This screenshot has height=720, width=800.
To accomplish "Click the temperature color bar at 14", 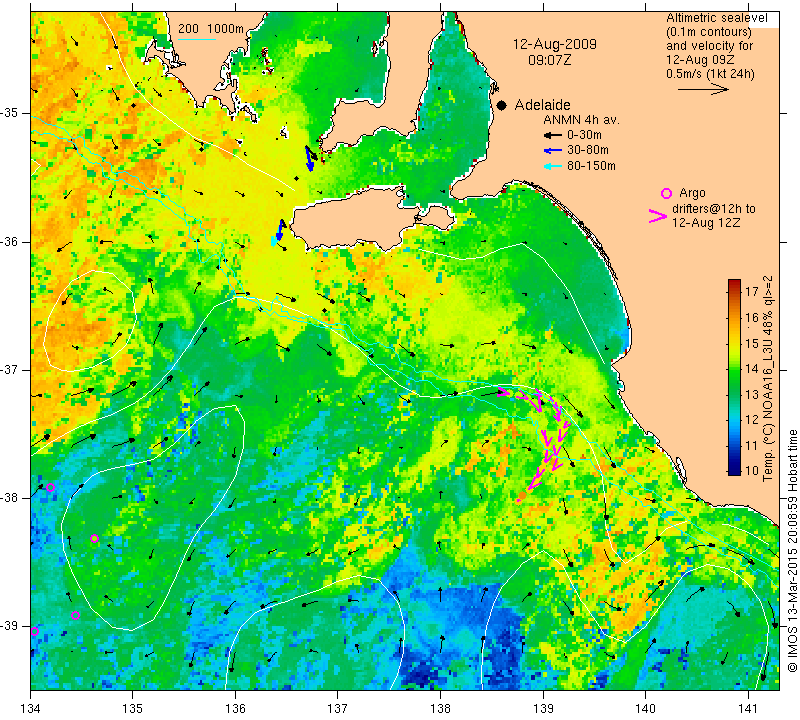I will click(x=734, y=369).
